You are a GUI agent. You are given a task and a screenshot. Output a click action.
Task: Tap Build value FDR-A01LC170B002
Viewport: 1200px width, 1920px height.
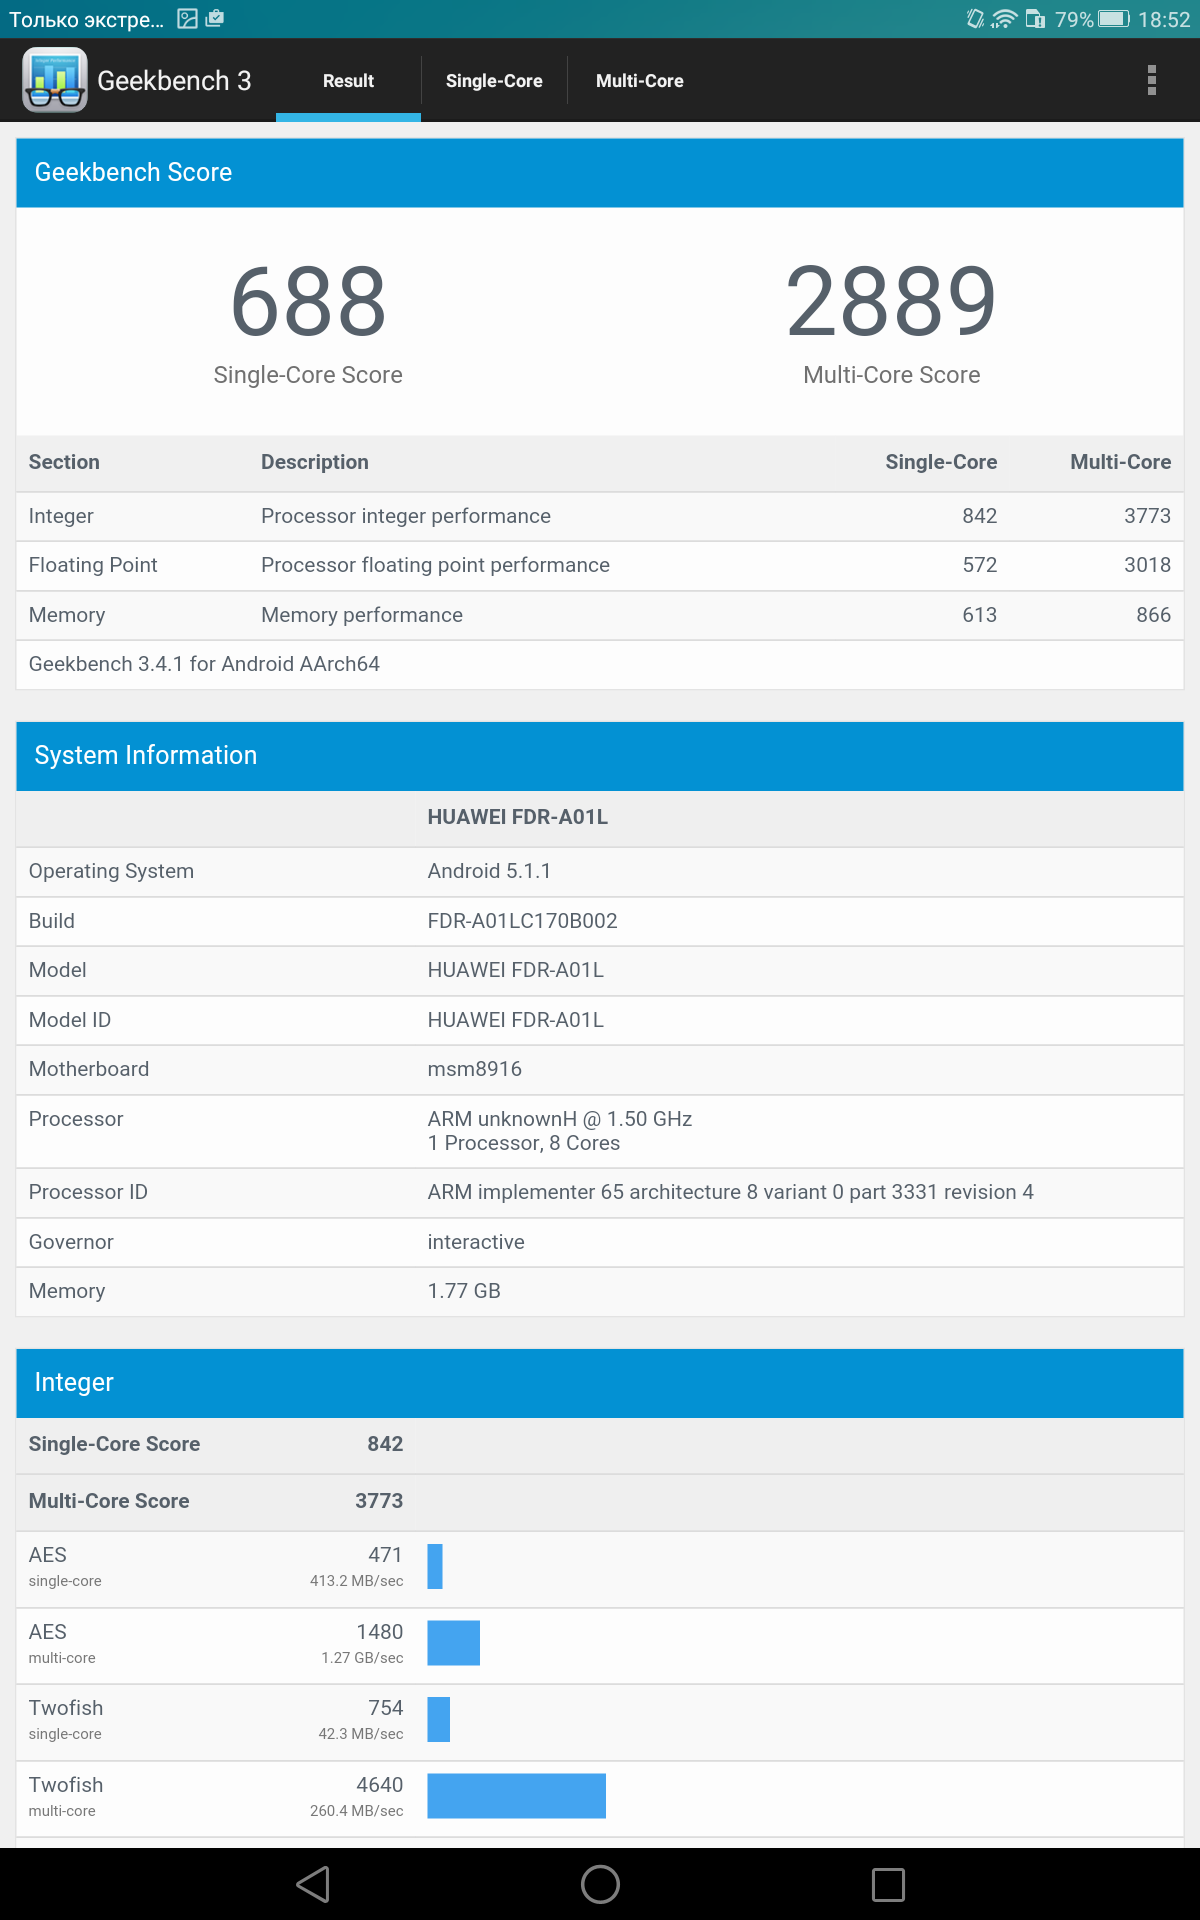click(x=522, y=921)
